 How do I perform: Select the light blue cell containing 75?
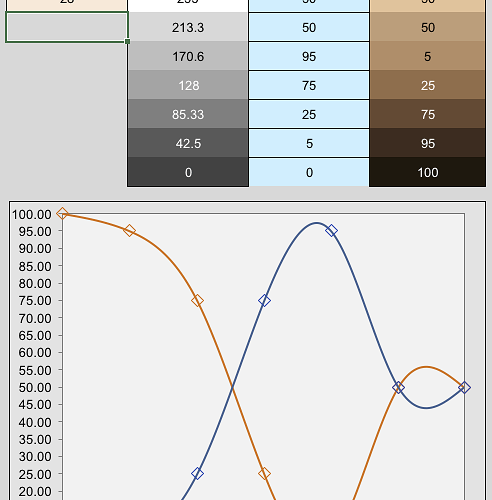[x=309, y=85]
